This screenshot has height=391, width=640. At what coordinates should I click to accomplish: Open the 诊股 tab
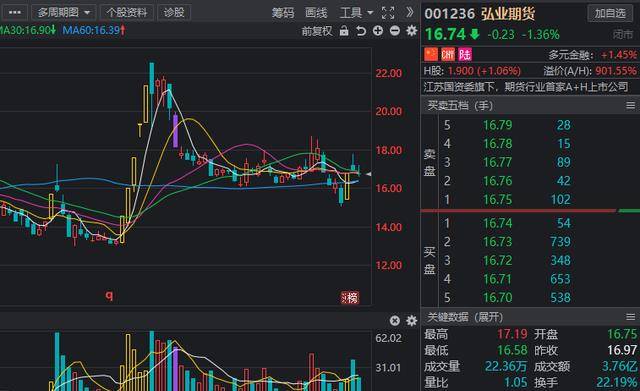(174, 12)
